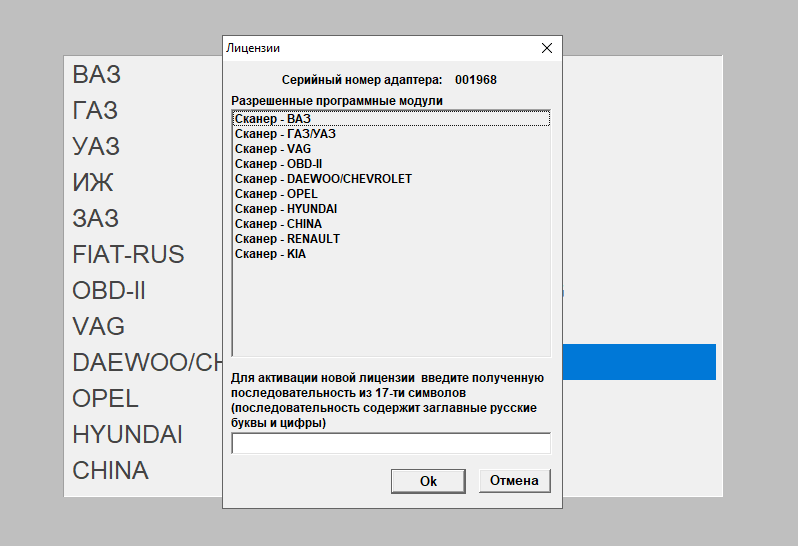
Task: Choose ГАЗ in the background brand list
Action: (95, 110)
